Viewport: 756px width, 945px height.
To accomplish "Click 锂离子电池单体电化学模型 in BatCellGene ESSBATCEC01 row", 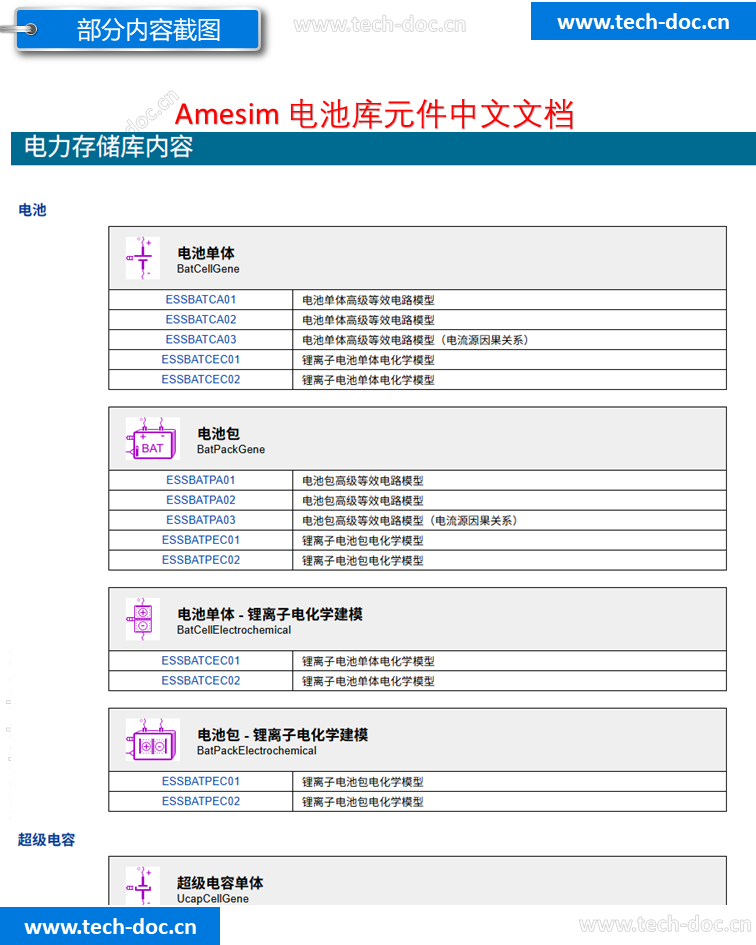I will pos(368,360).
